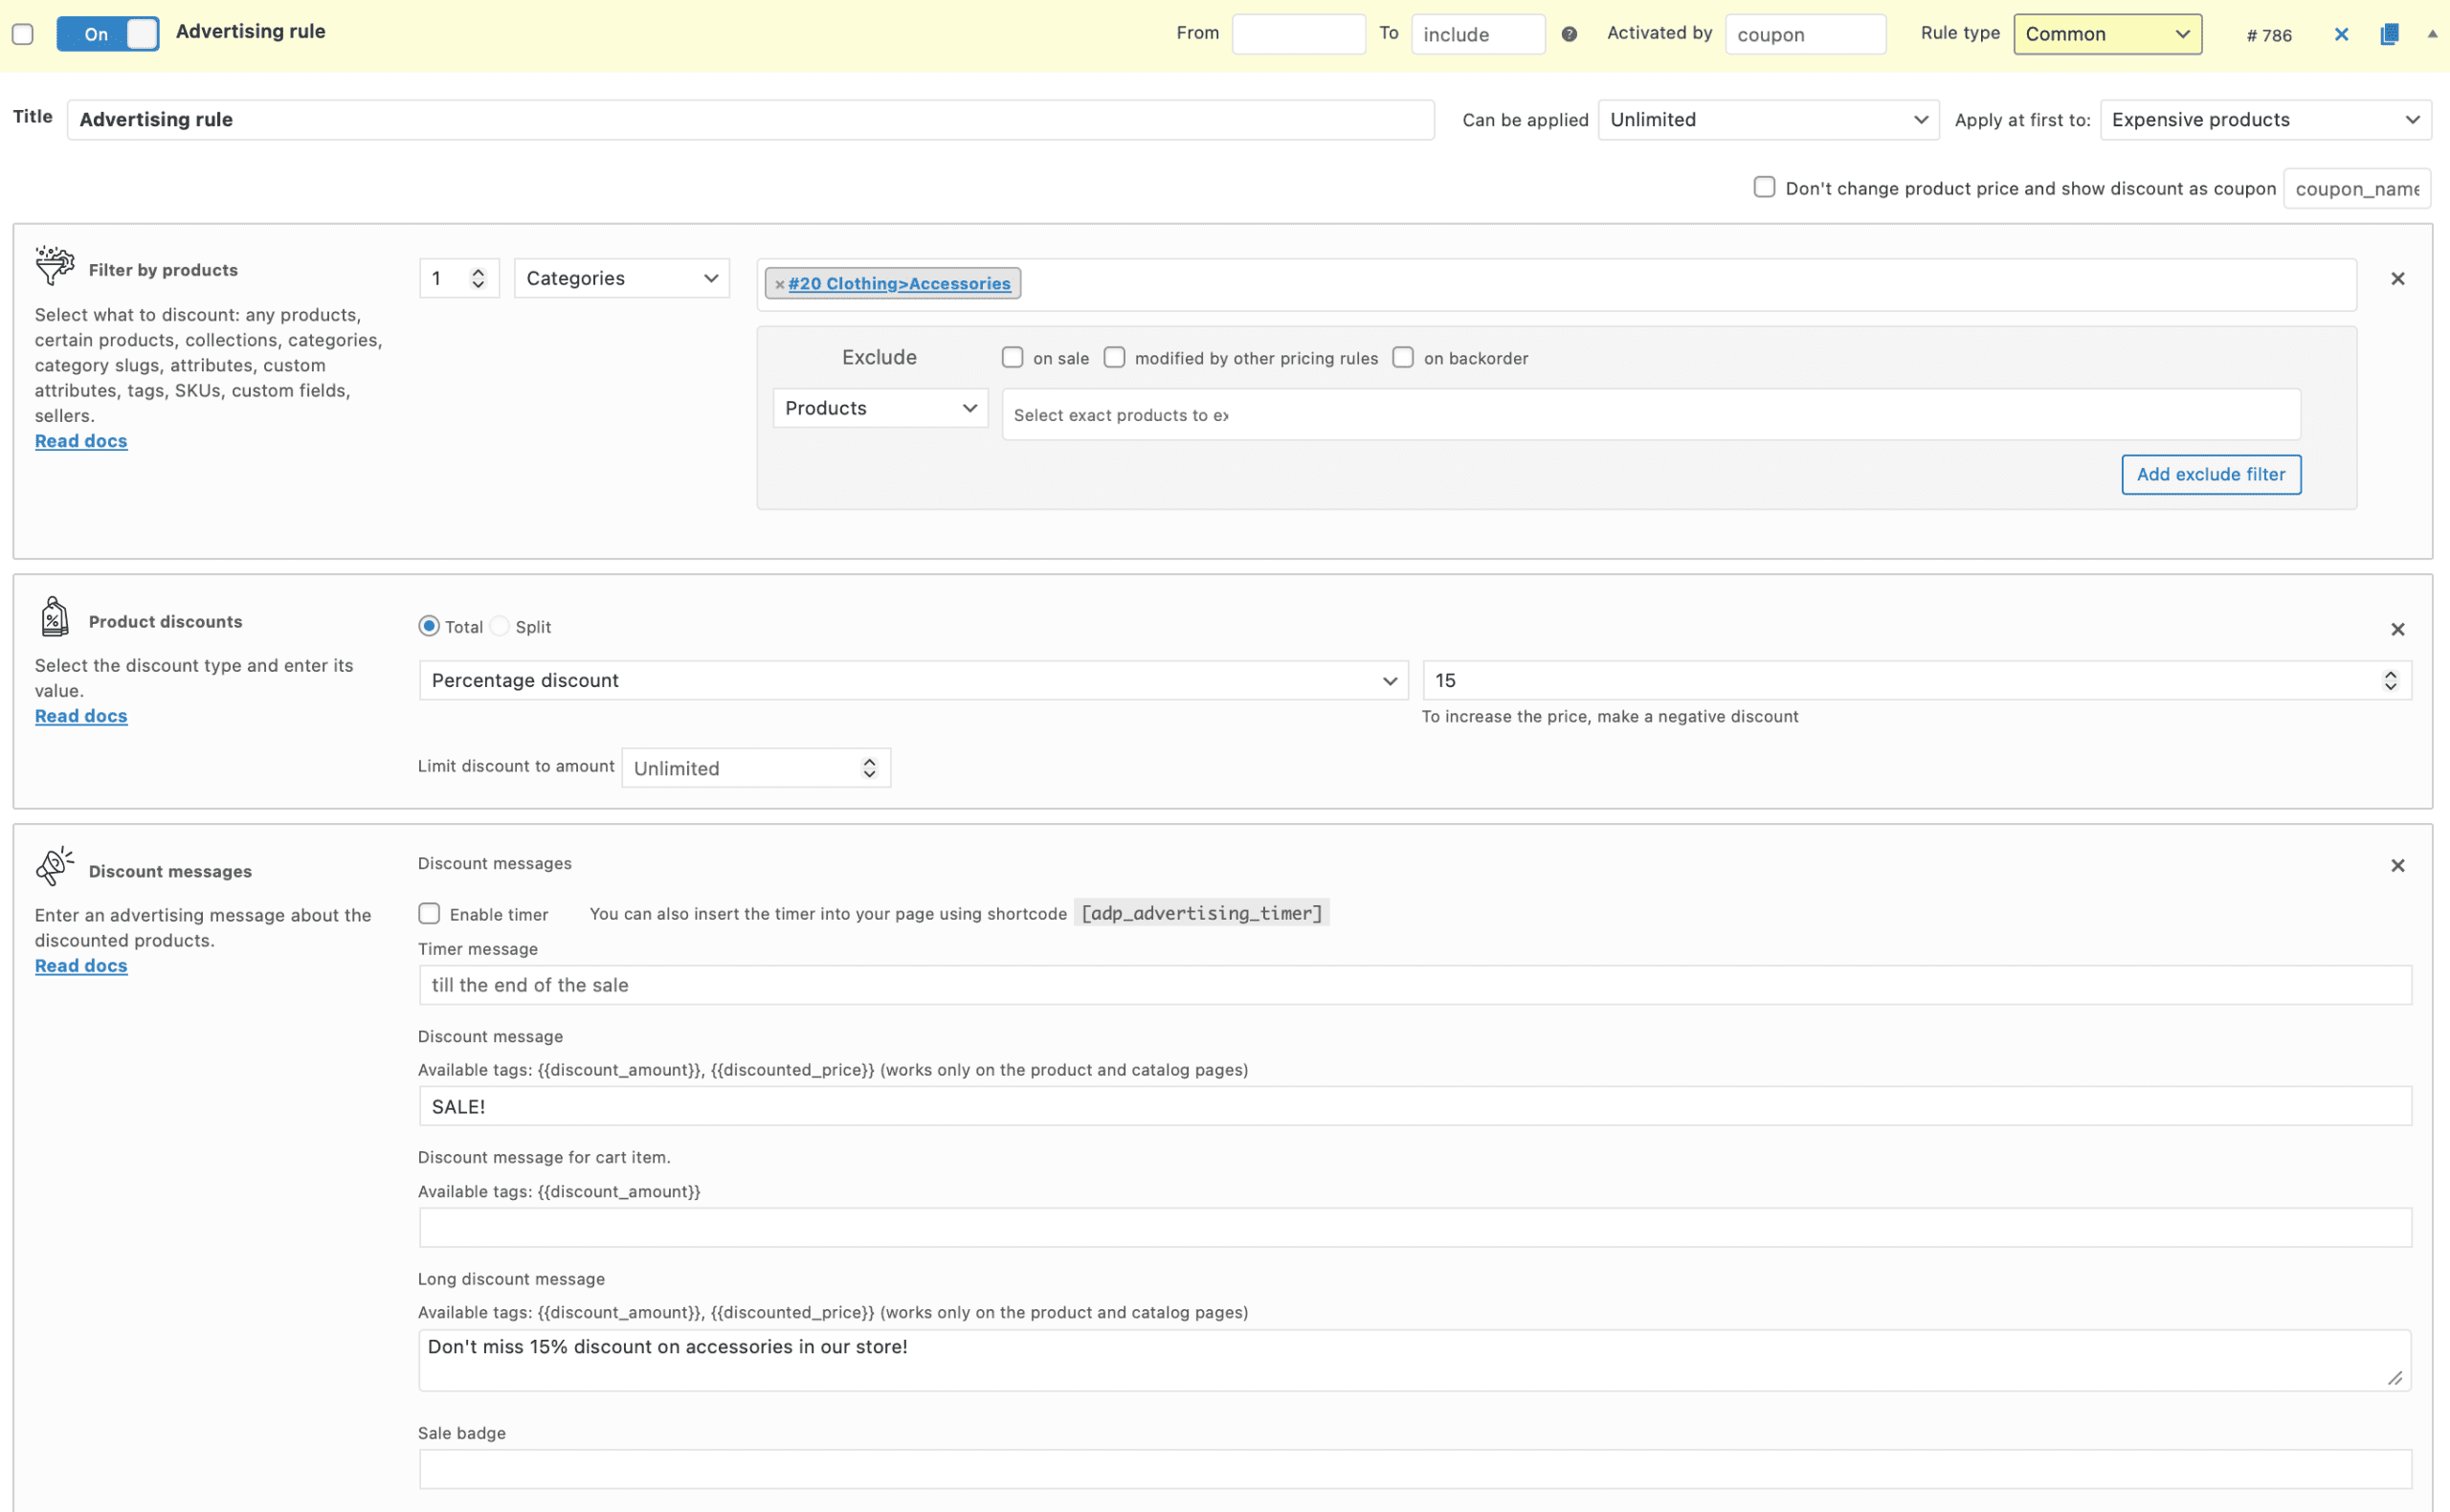
Task: Remove the Filter by products section
Action: (x=2397, y=279)
